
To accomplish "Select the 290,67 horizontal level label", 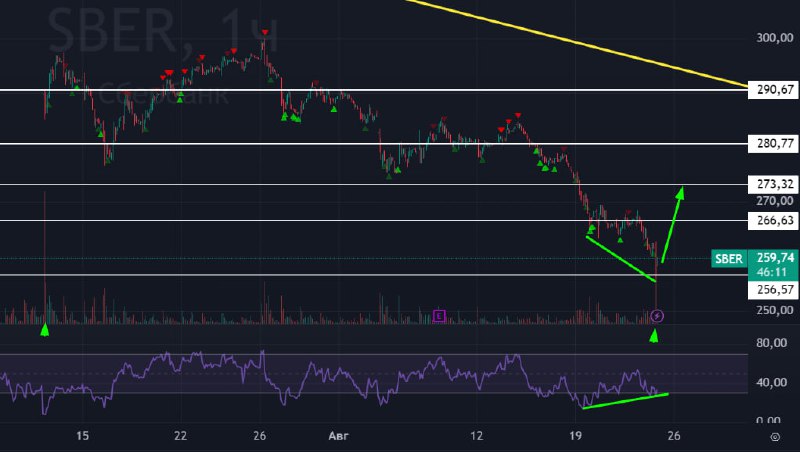I will coord(773,90).
